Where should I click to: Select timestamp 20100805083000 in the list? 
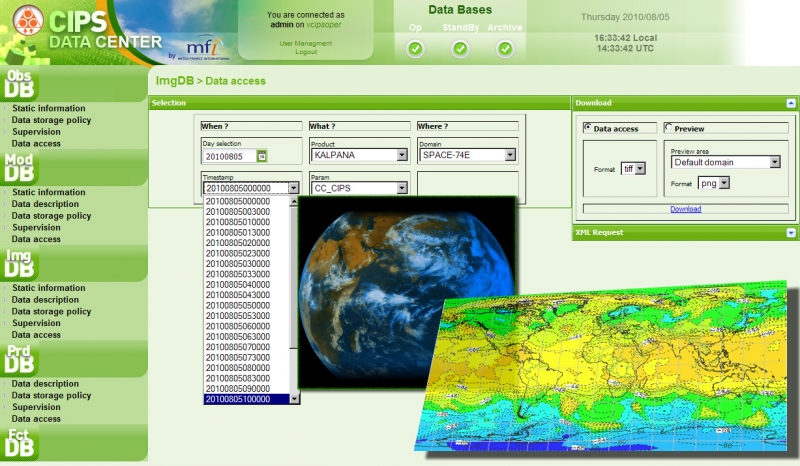tap(246, 378)
